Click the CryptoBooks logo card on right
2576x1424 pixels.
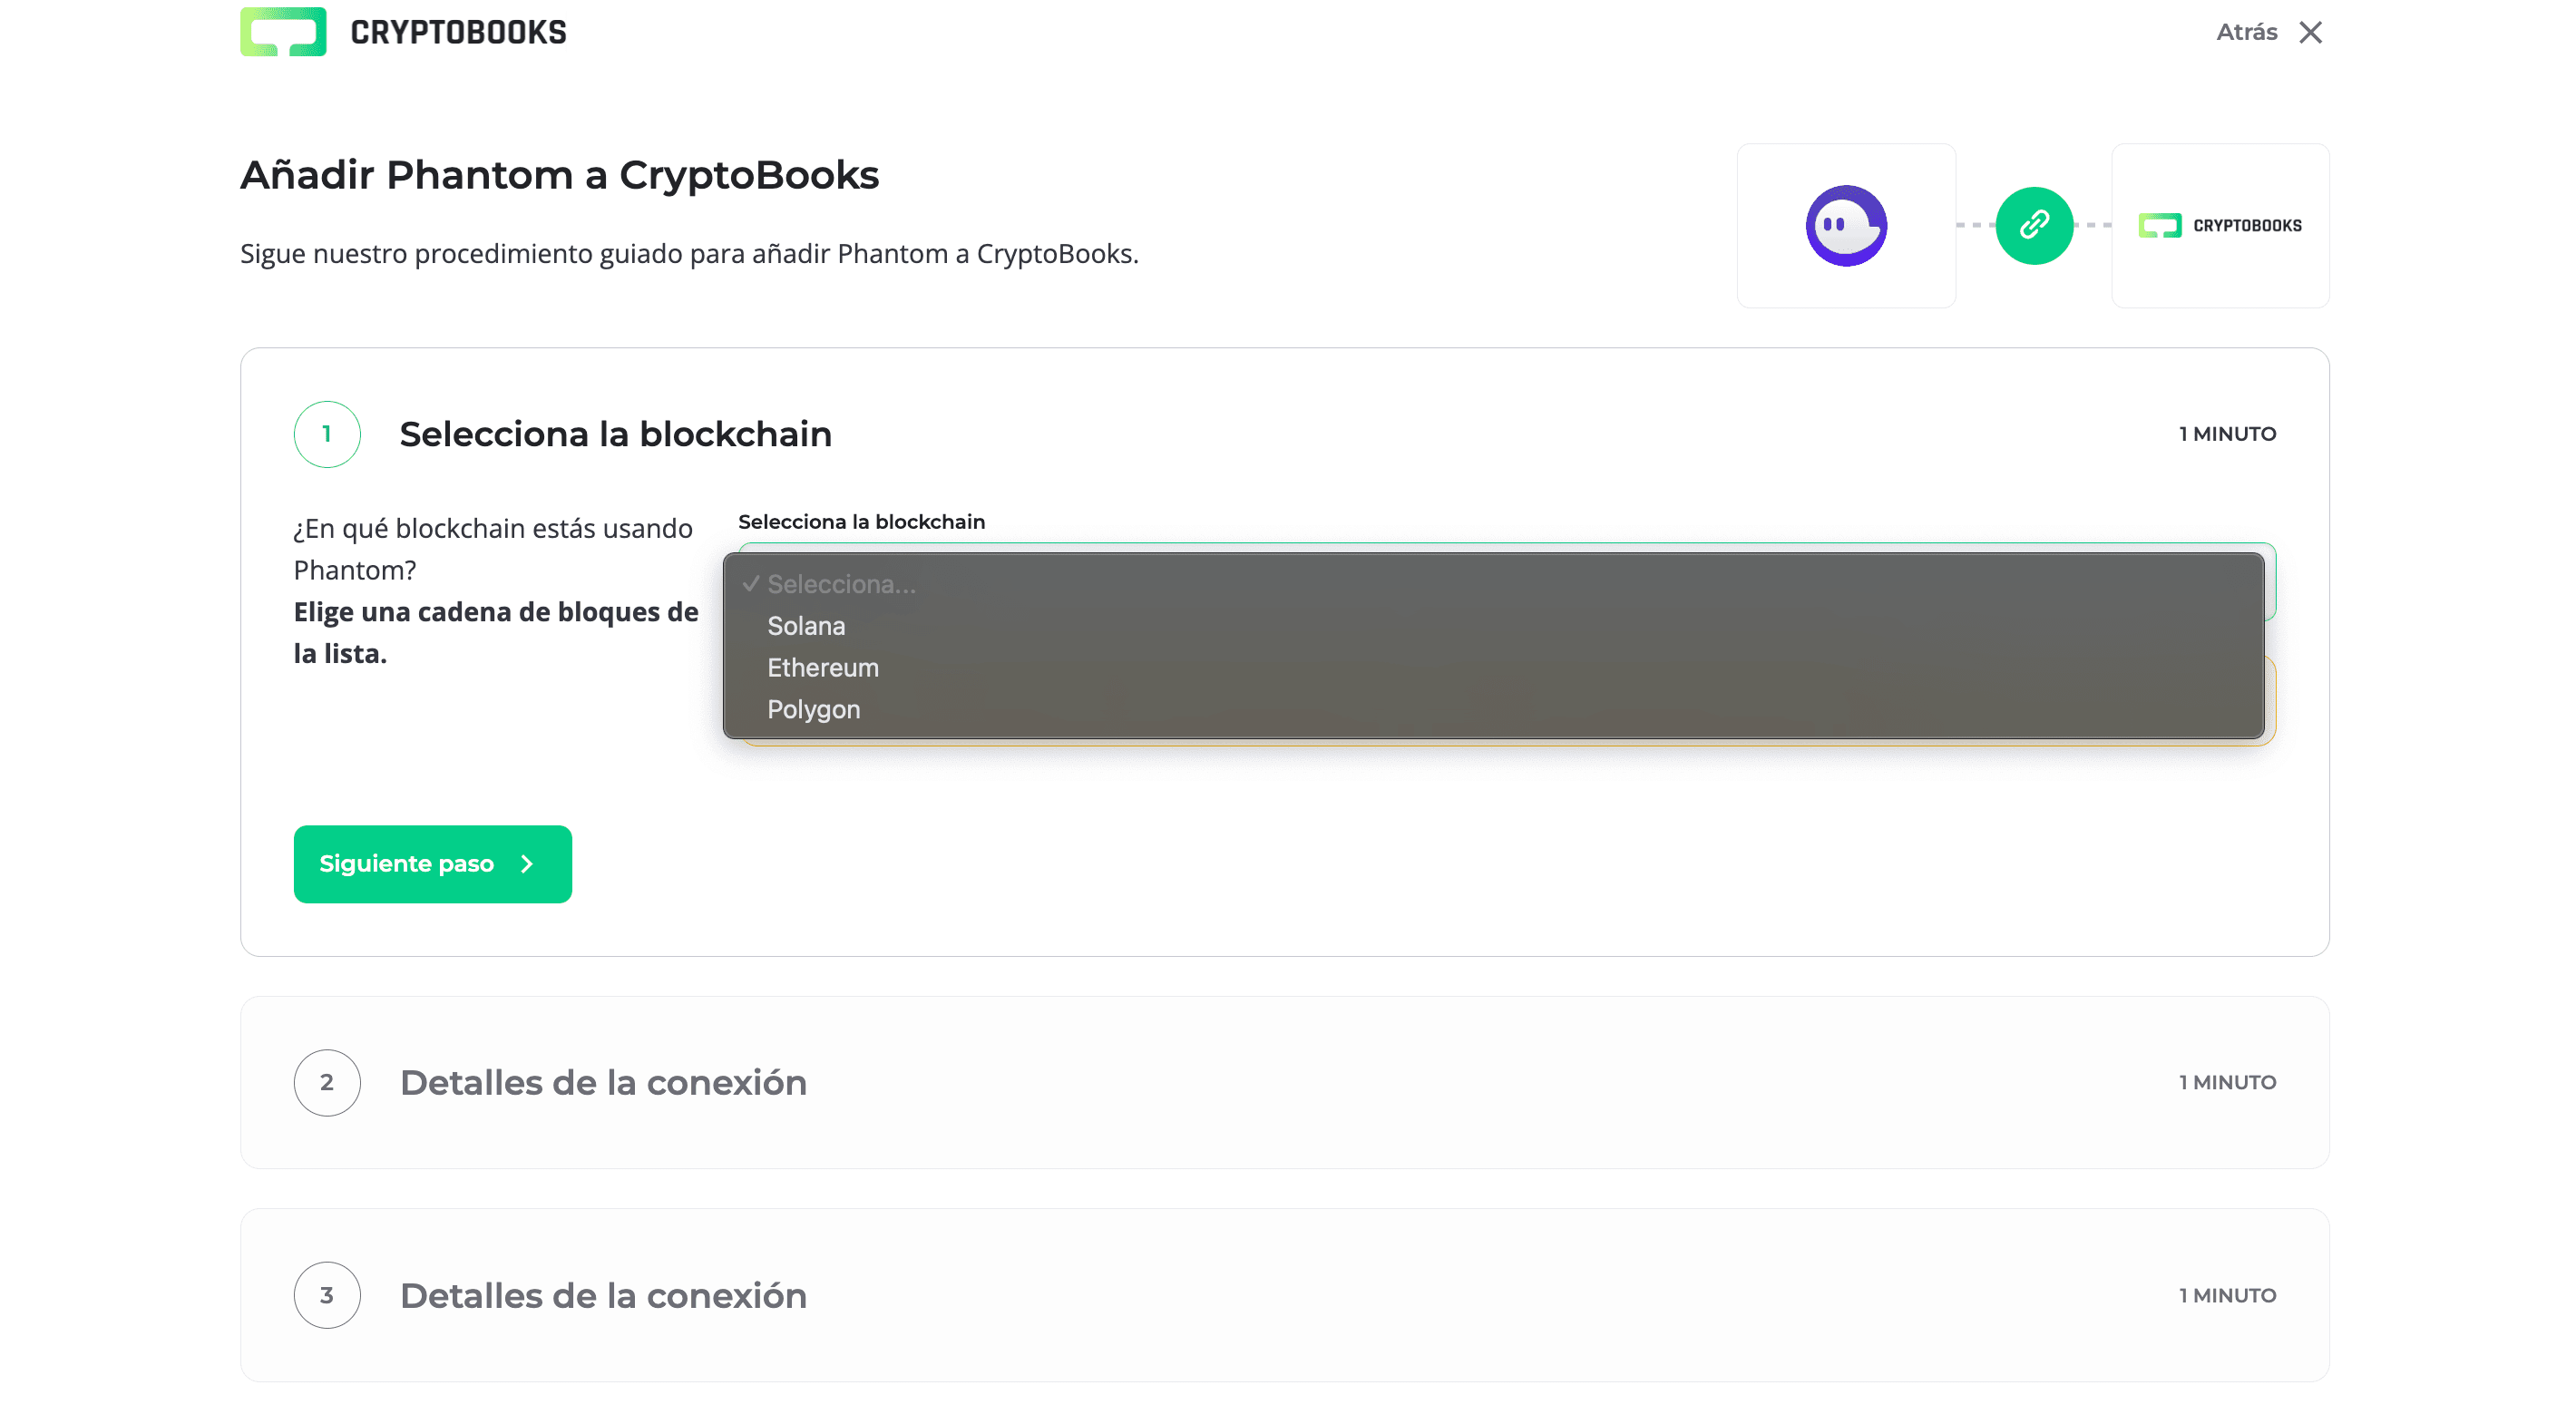pyautogui.click(x=2219, y=225)
